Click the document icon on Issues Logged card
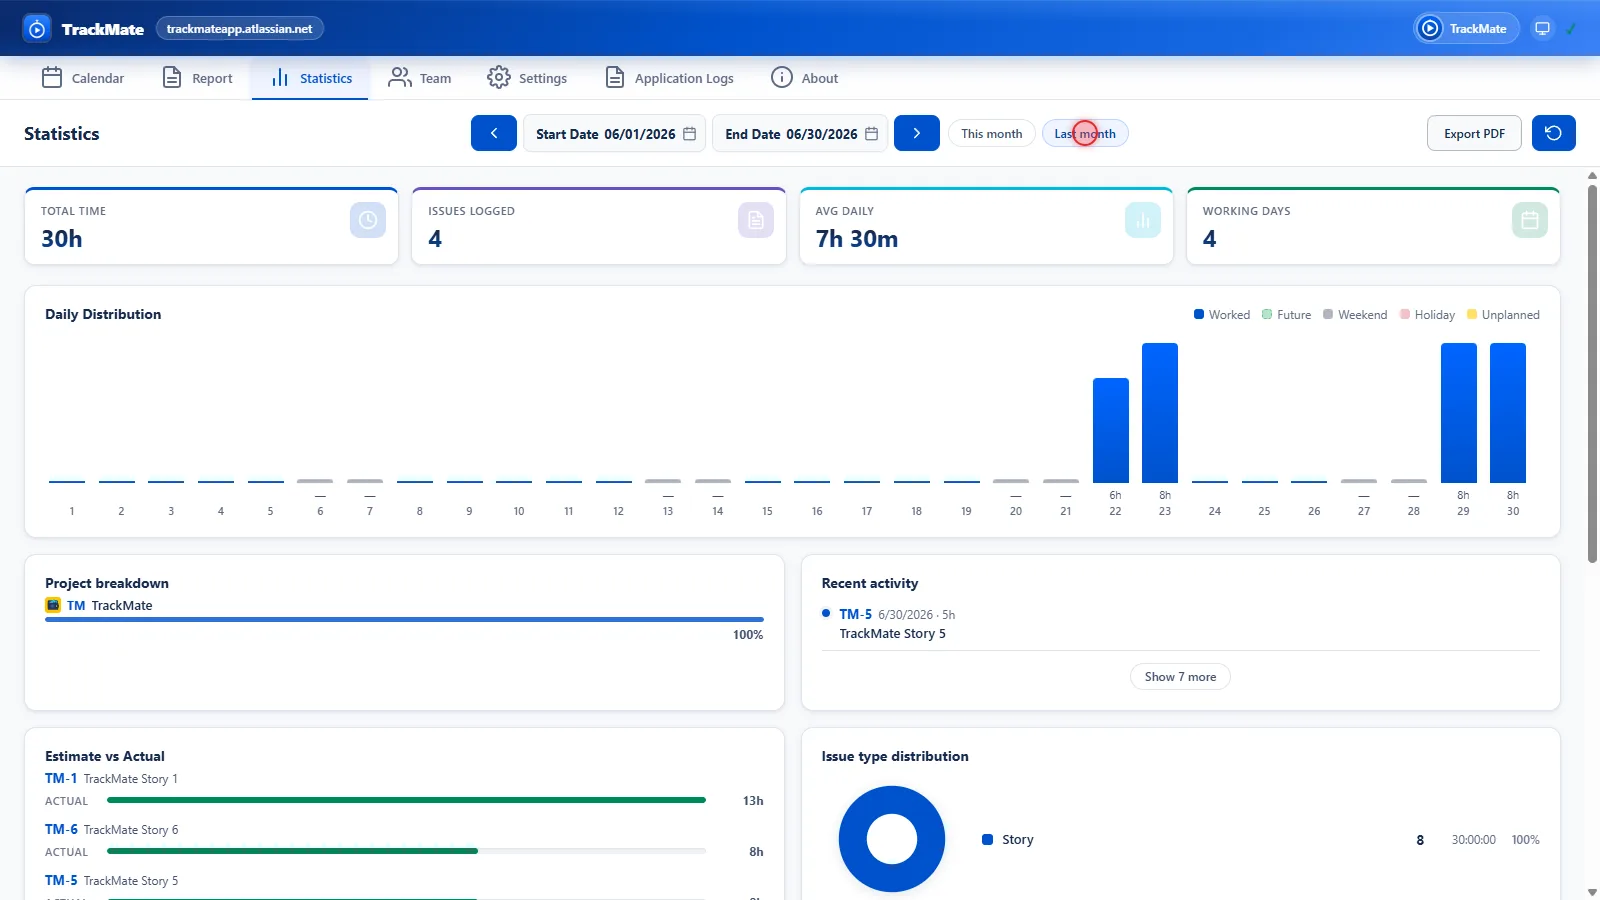1600x900 pixels. (756, 220)
